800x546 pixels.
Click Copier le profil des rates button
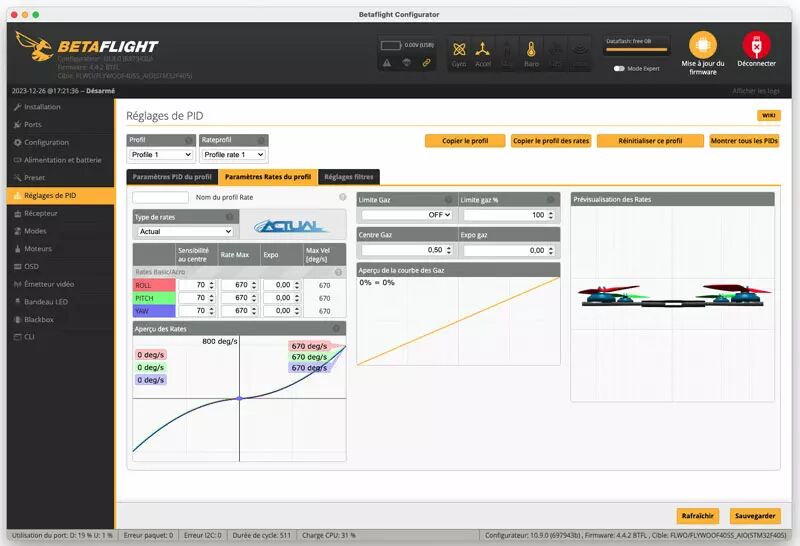(x=551, y=141)
